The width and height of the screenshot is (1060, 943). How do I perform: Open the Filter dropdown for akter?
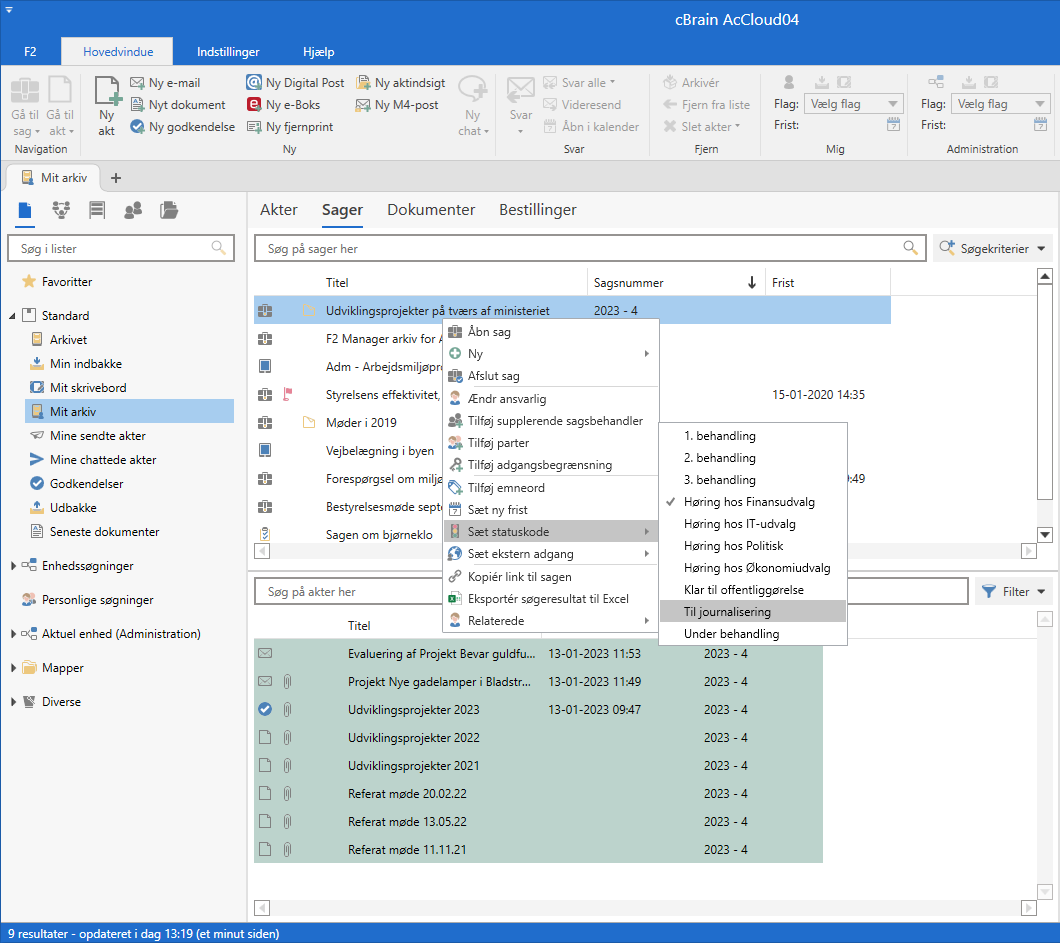click(x=1014, y=592)
